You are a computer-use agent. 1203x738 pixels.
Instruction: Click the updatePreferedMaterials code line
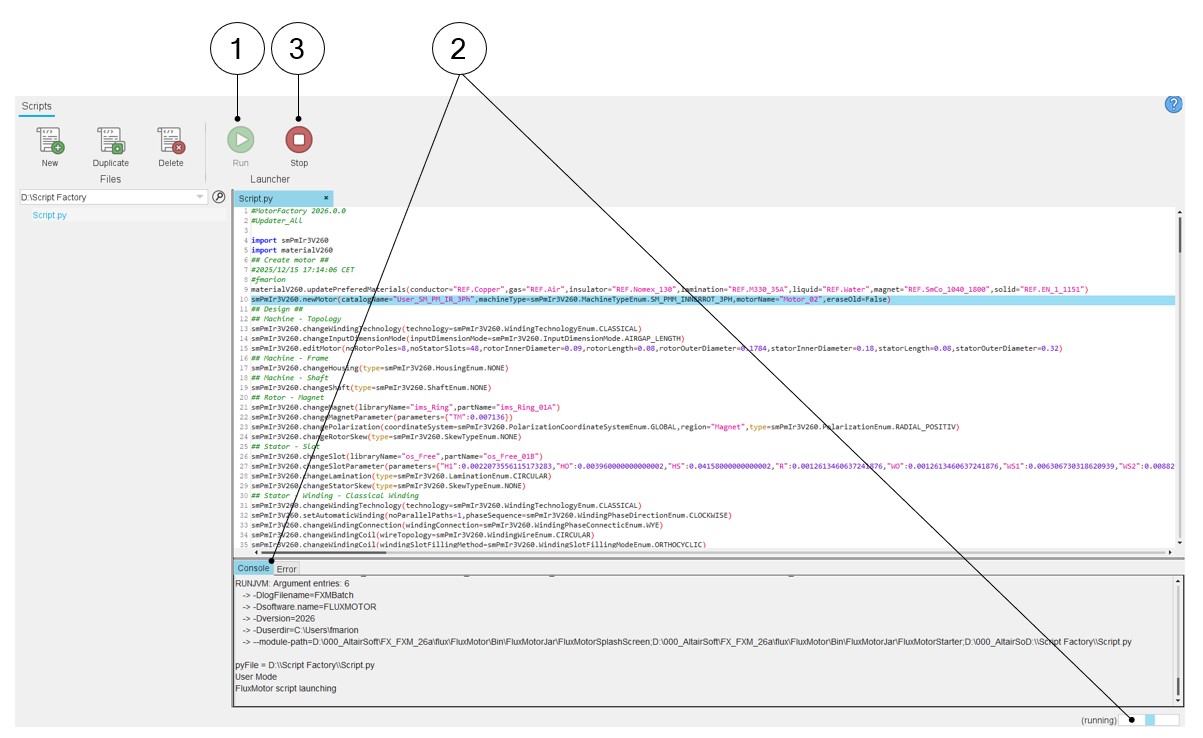[670, 289]
